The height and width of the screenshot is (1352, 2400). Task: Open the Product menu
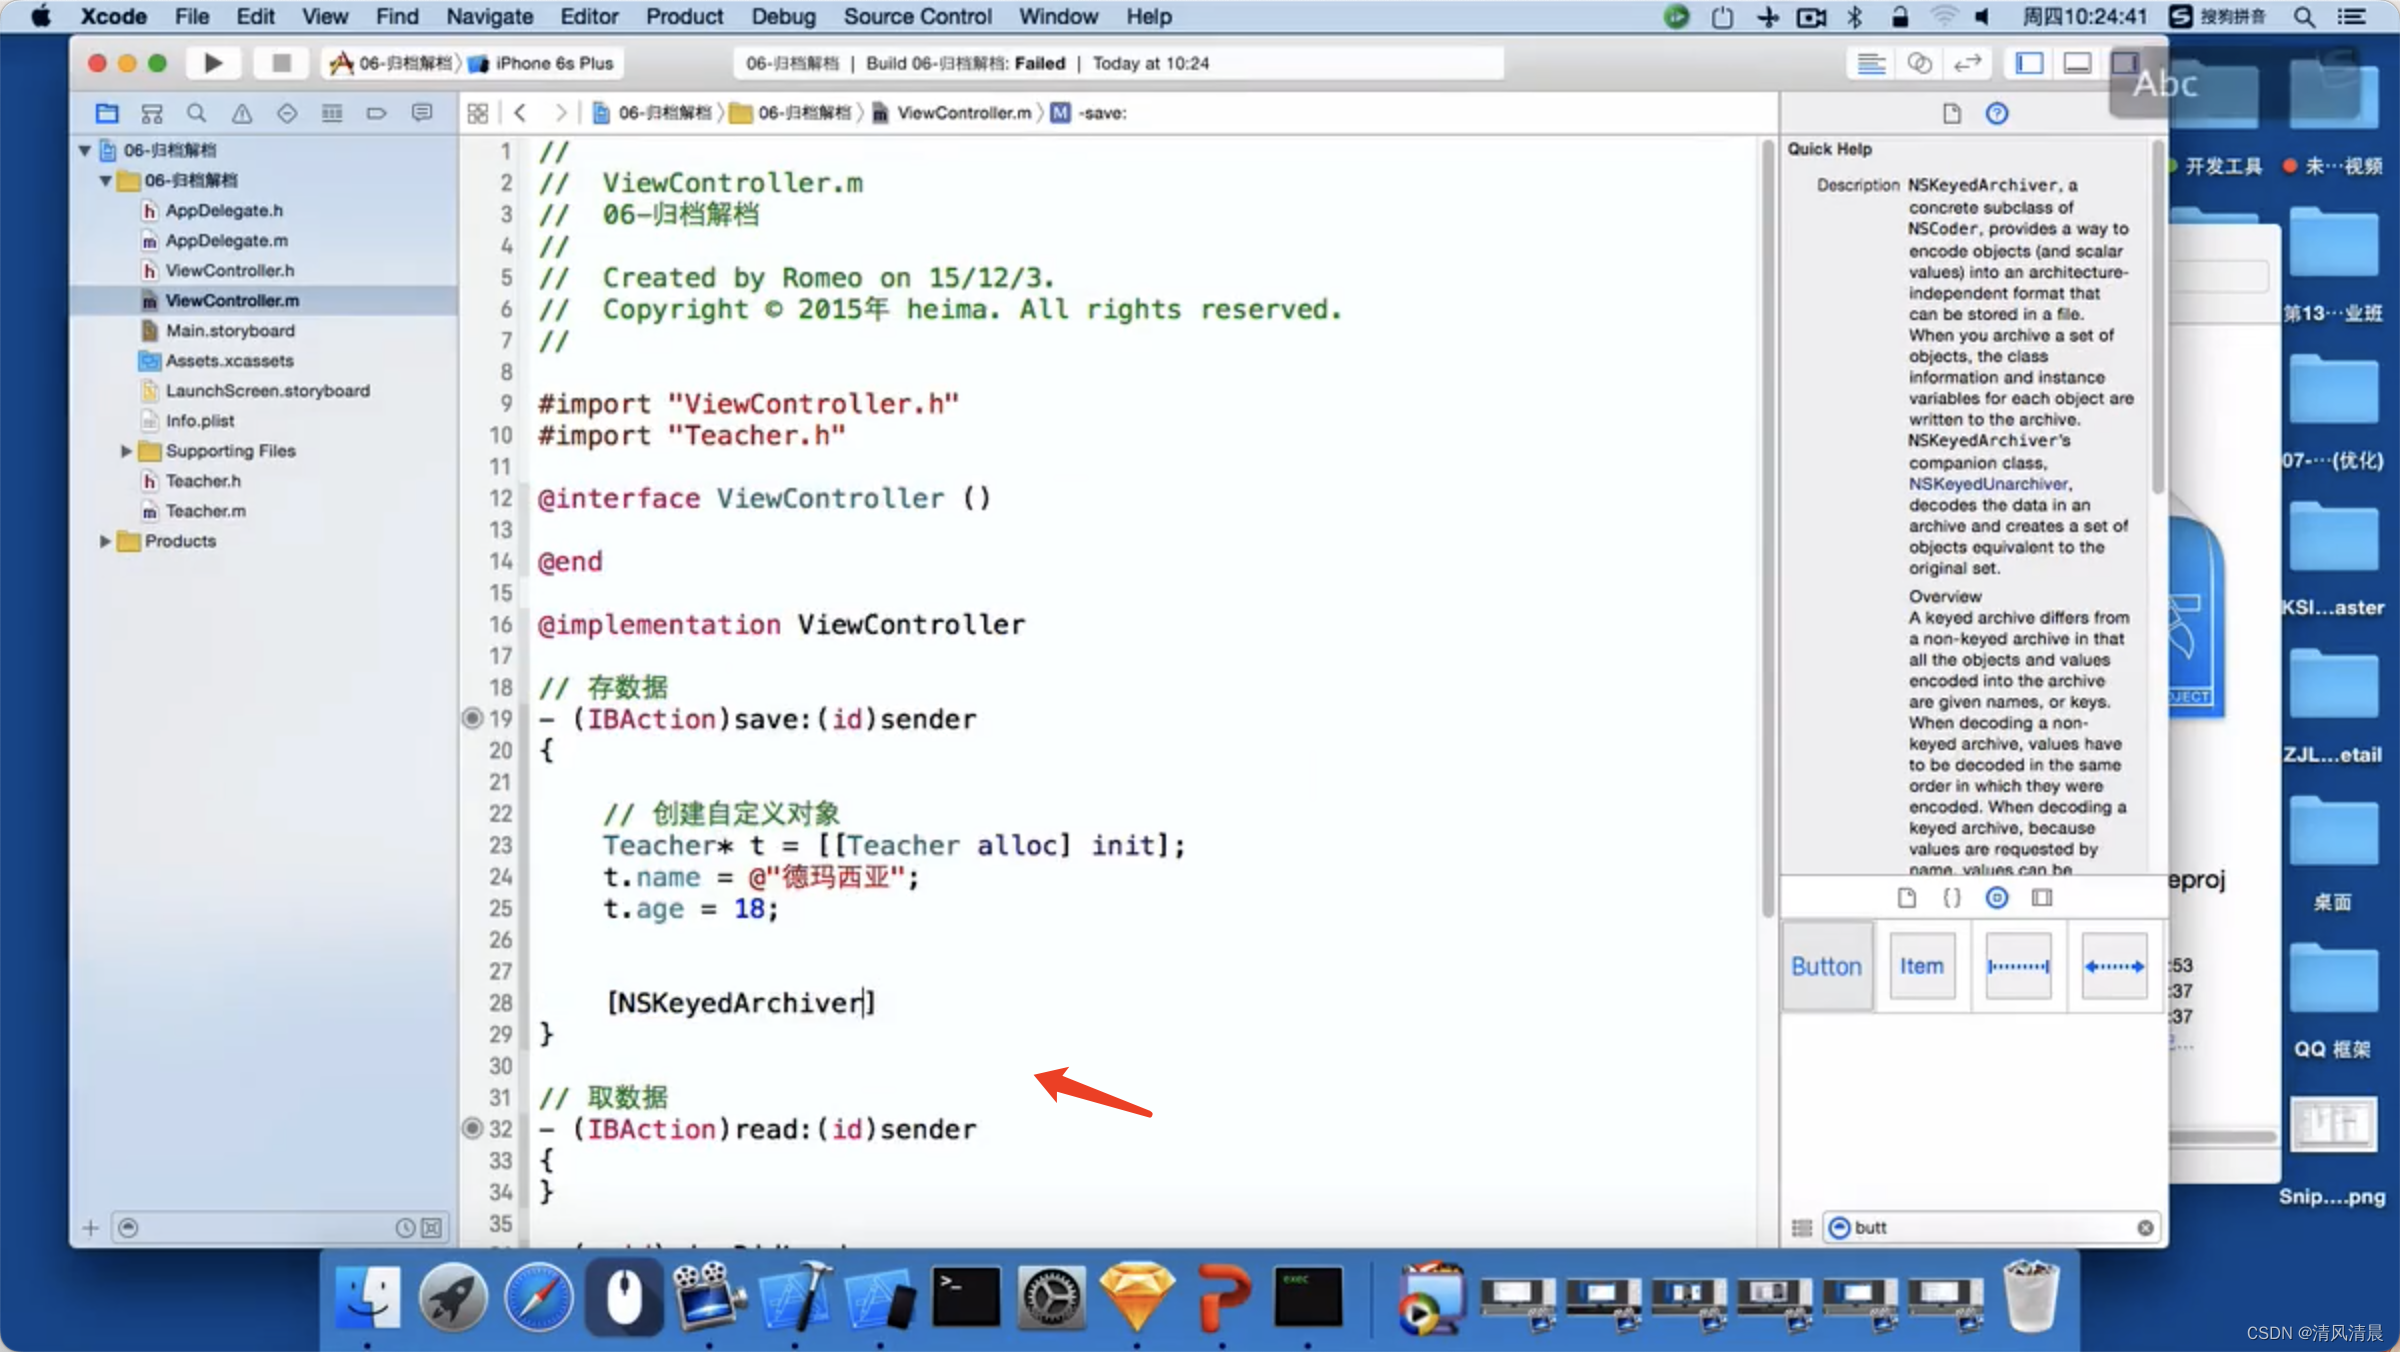point(684,16)
